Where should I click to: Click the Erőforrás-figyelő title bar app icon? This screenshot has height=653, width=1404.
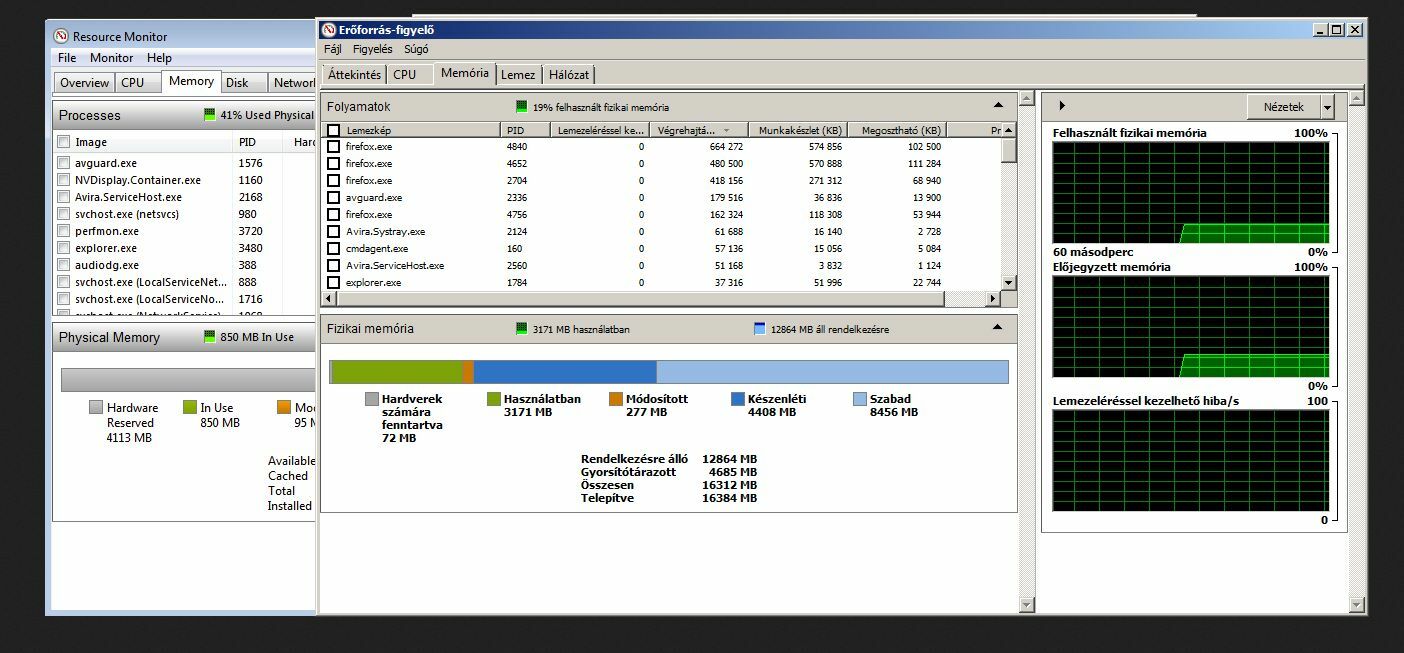point(329,30)
